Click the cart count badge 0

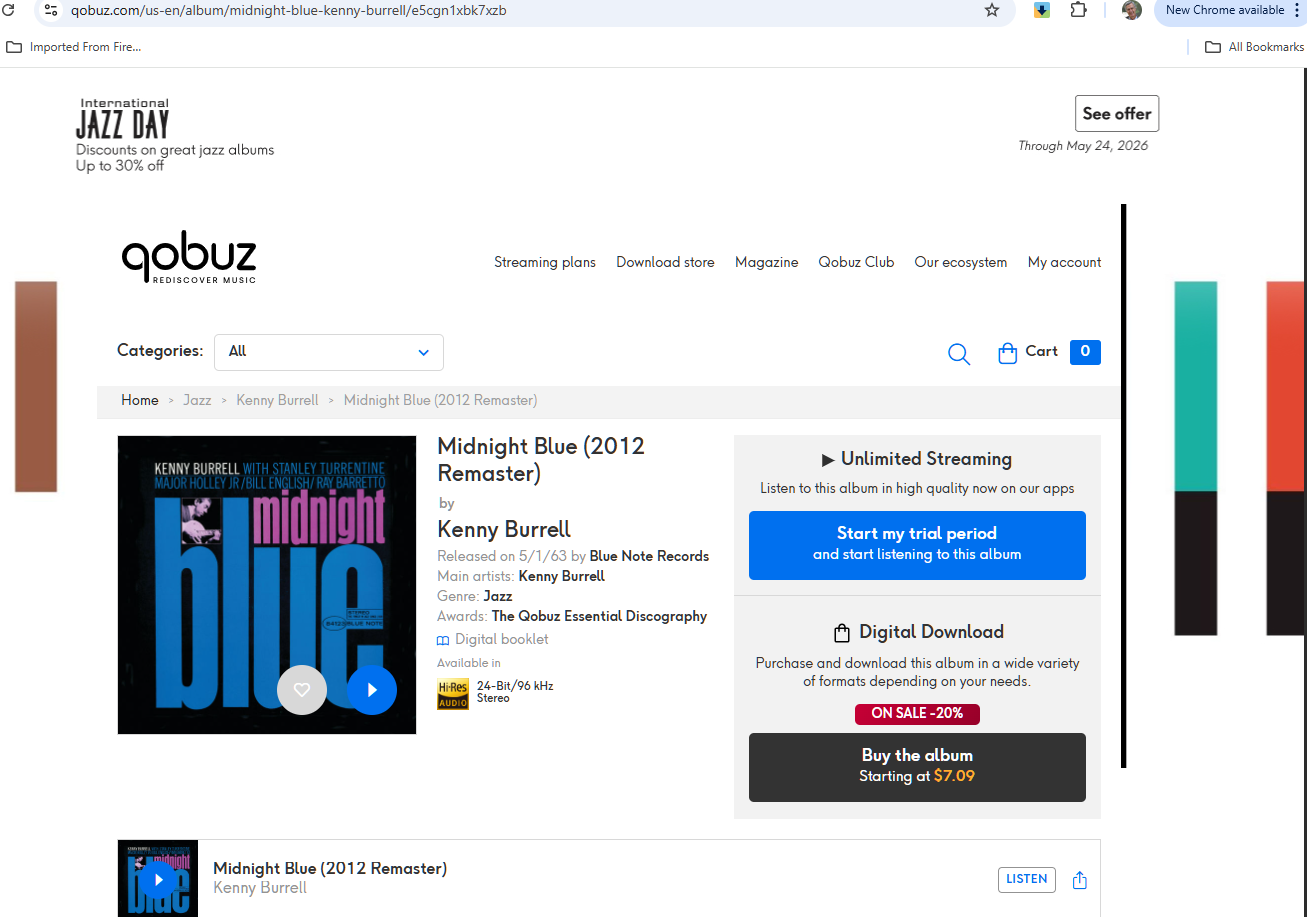click(x=1085, y=352)
